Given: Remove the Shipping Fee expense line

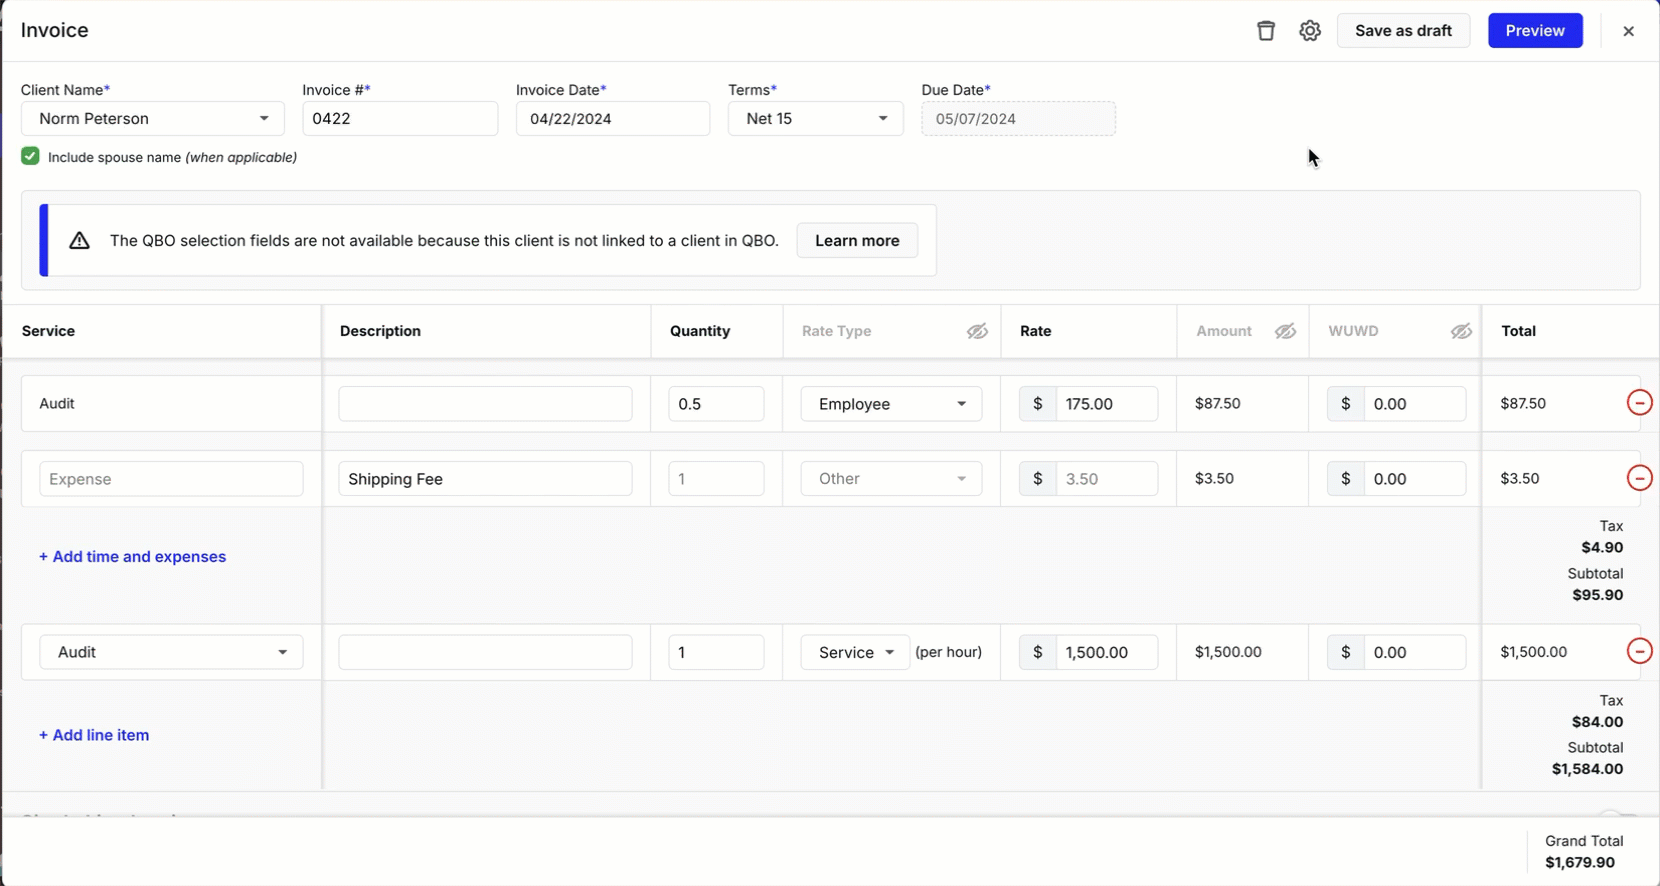Looking at the screenshot, I should (x=1639, y=478).
